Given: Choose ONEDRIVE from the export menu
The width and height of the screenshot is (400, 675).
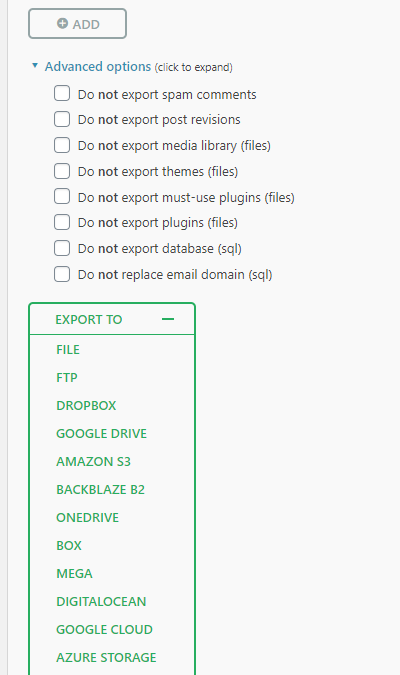Looking at the screenshot, I should coord(87,517).
